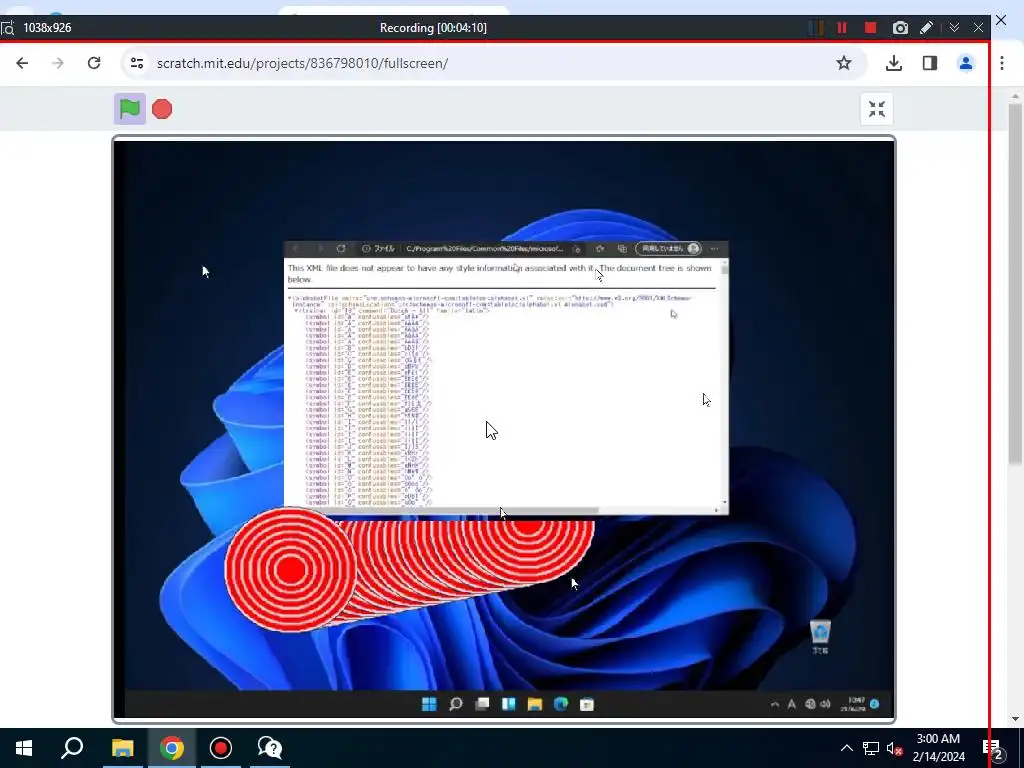Go back in Chrome
Image resolution: width=1024 pixels, height=768 pixels.
tap(22, 63)
